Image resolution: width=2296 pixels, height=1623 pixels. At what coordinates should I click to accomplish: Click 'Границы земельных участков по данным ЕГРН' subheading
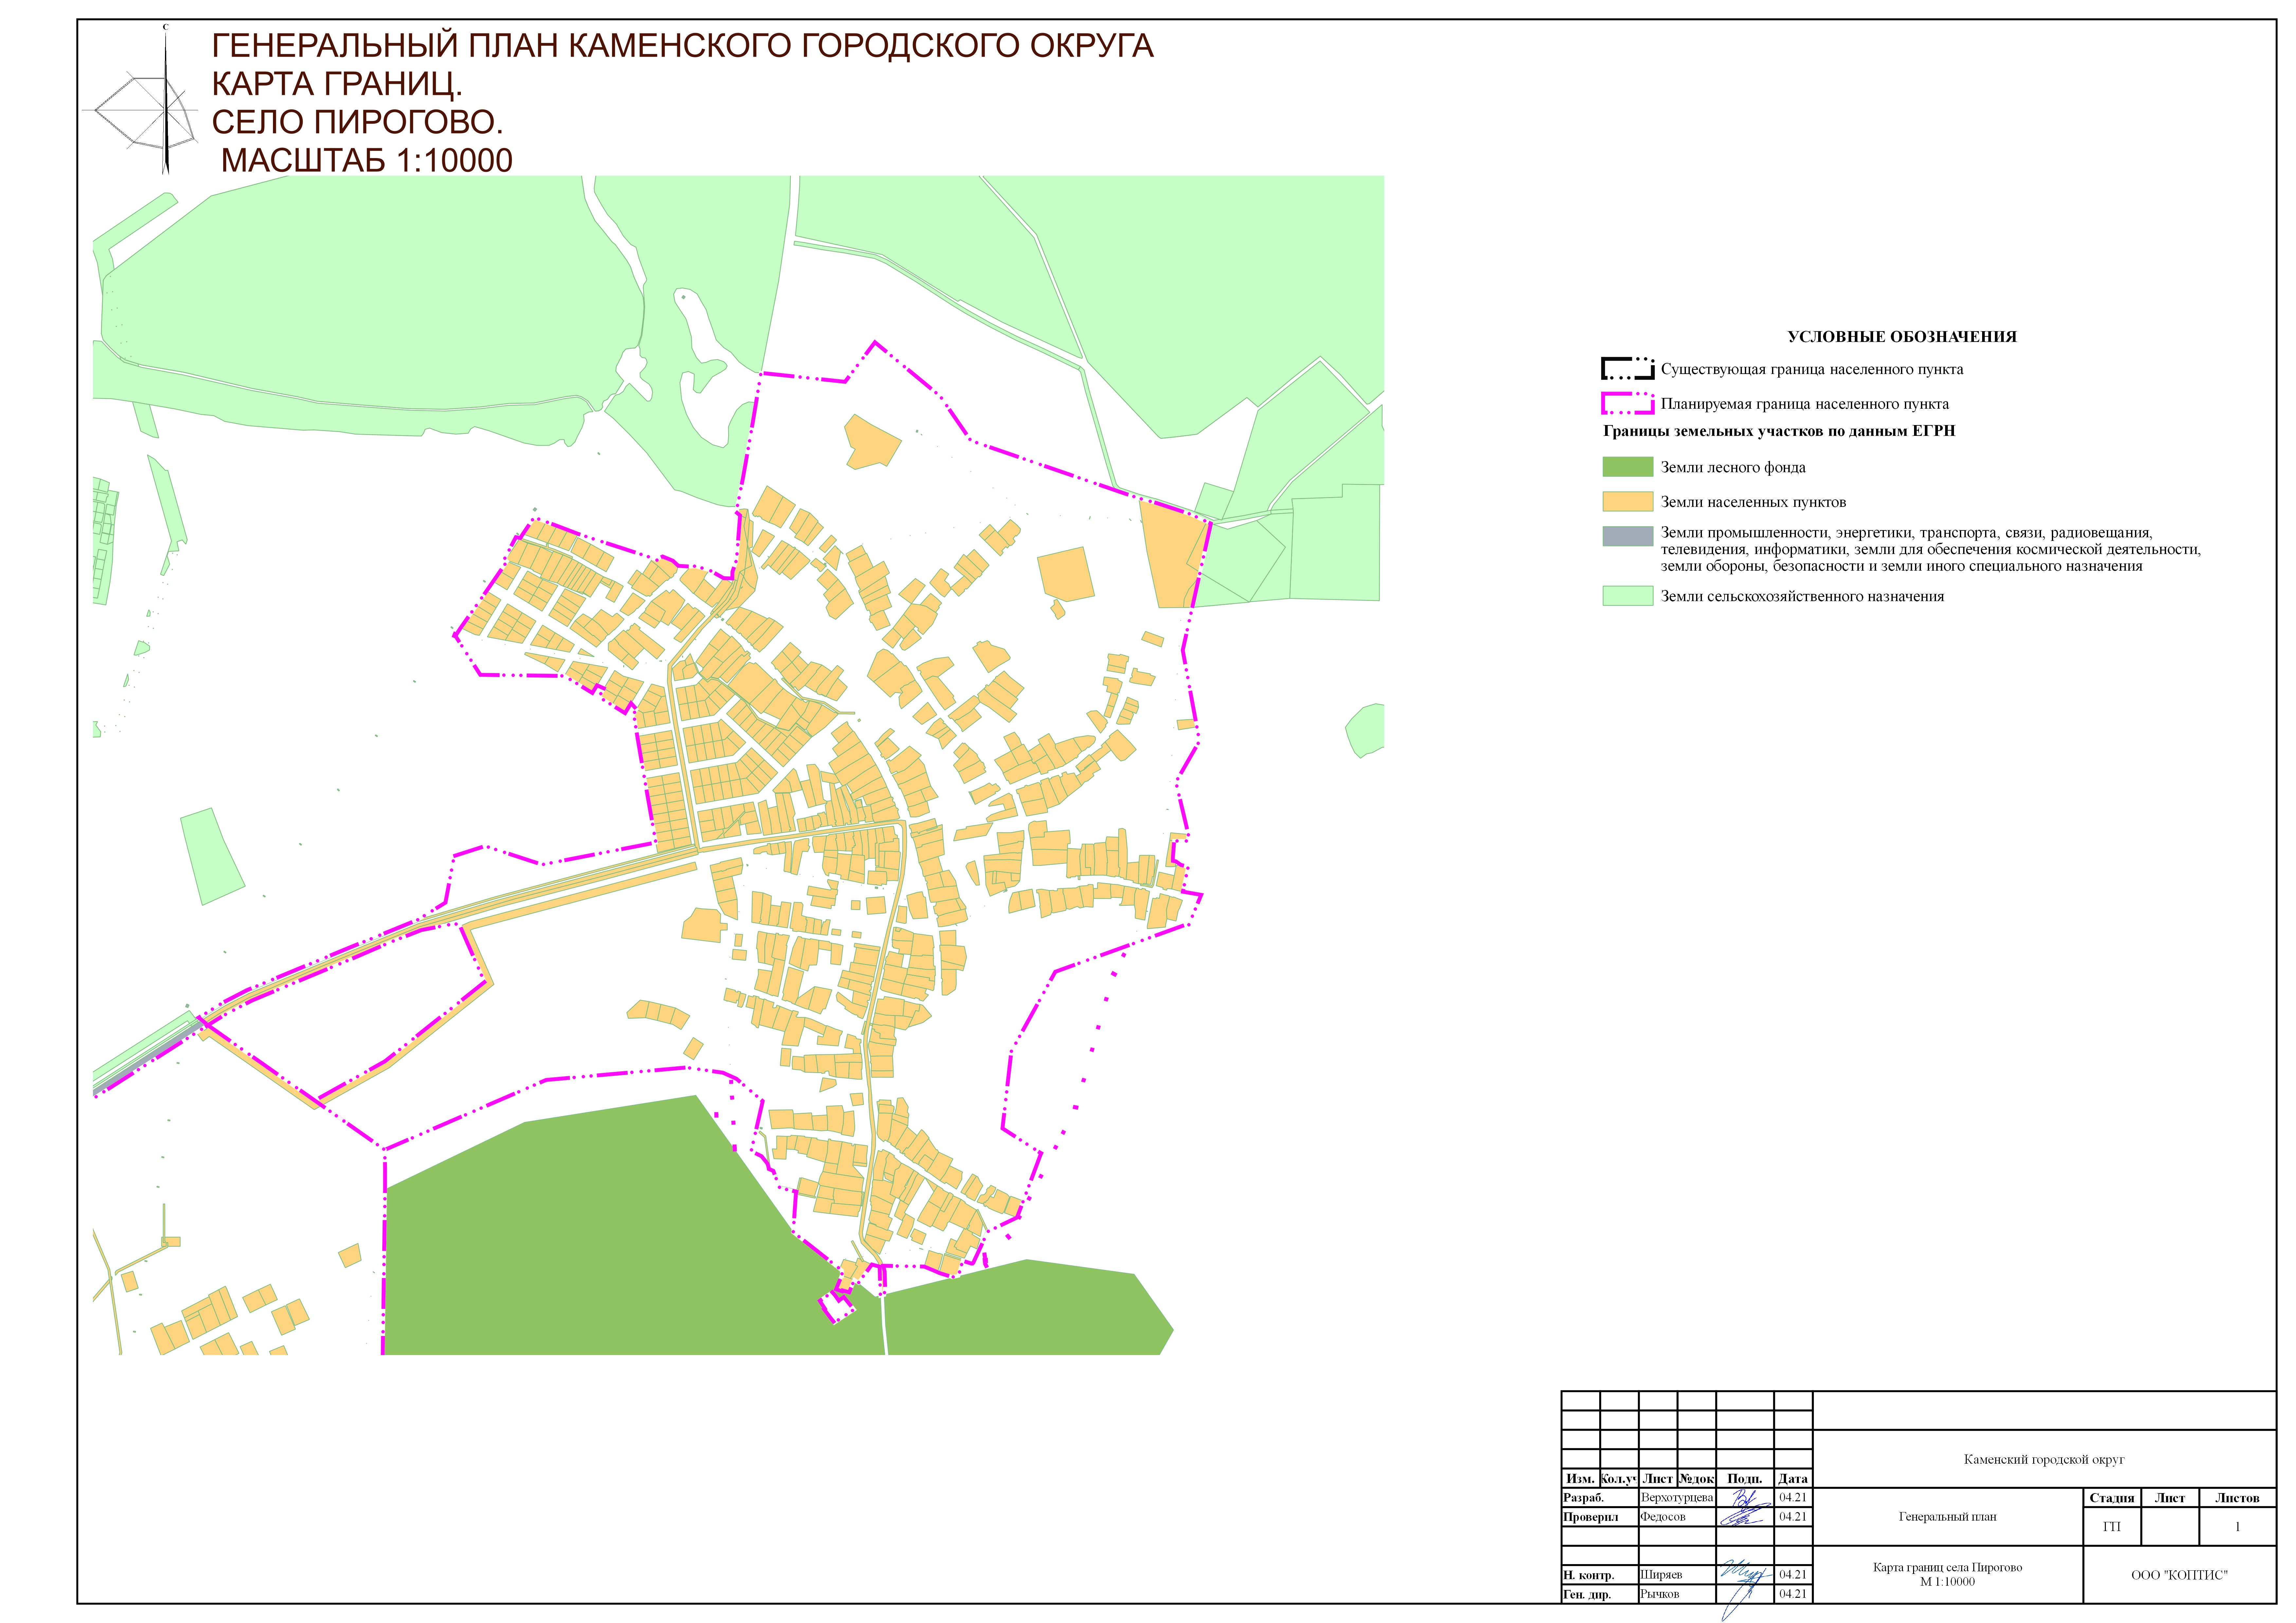(x=1779, y=431)
